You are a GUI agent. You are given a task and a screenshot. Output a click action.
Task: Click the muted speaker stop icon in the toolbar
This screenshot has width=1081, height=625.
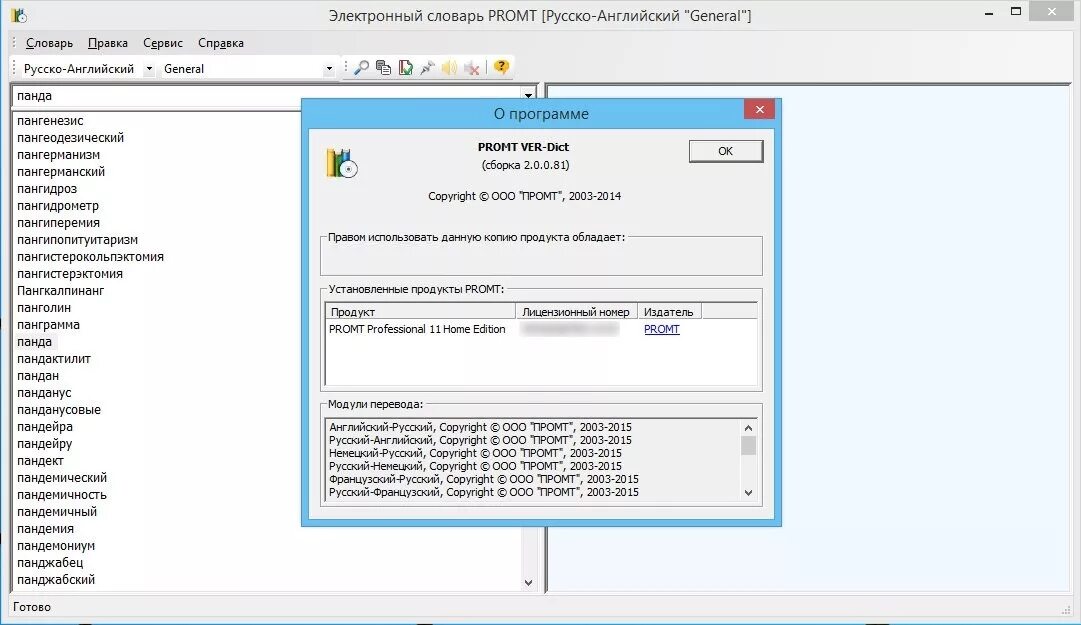[x=472, y=68]
